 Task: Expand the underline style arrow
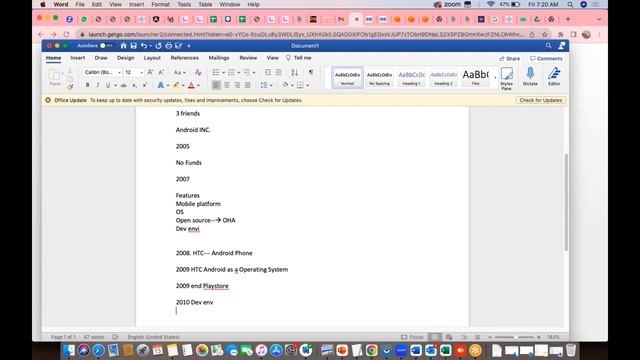[116, 86]
